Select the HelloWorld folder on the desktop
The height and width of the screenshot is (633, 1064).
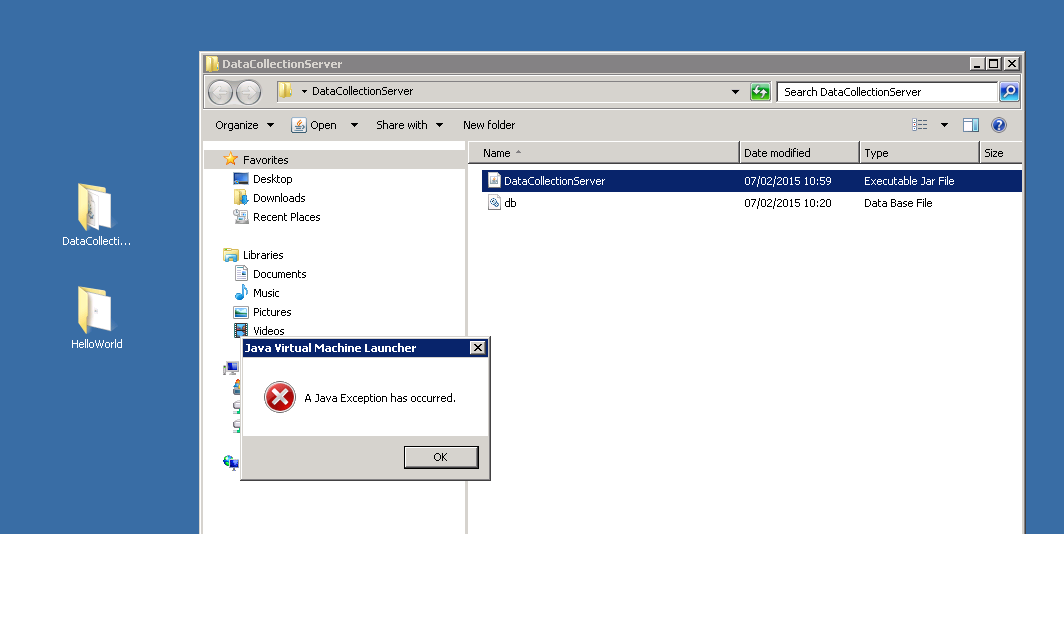(96, 318)
